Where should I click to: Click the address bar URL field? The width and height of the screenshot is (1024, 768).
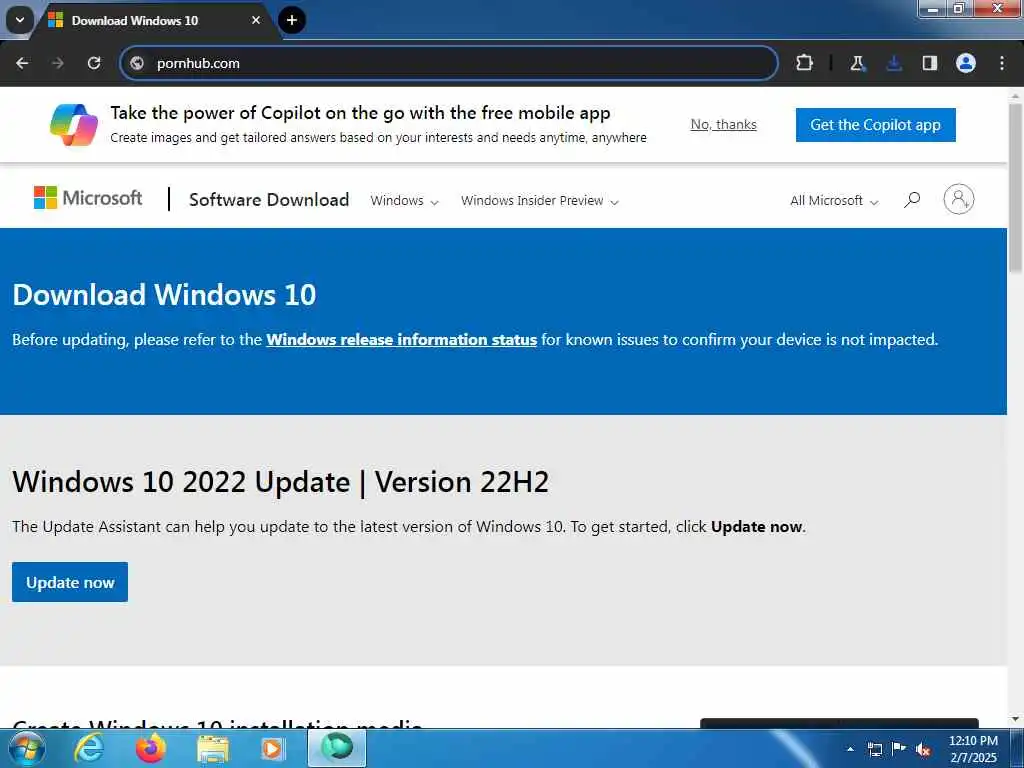(449, 63)
